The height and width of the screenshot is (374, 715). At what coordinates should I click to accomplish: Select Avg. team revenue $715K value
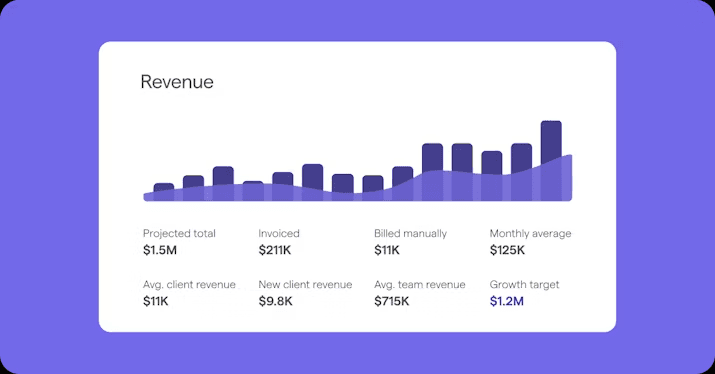point(391,301)
